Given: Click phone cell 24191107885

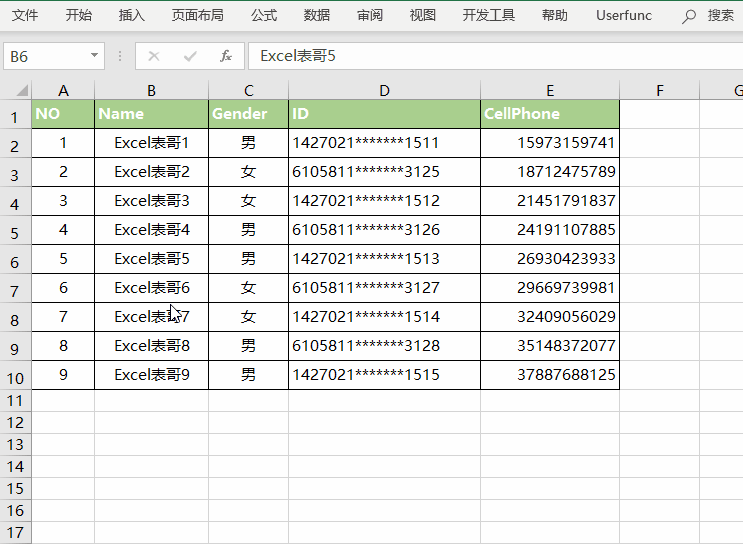Looking at the screenshot, I should click(x=550, y=230).
